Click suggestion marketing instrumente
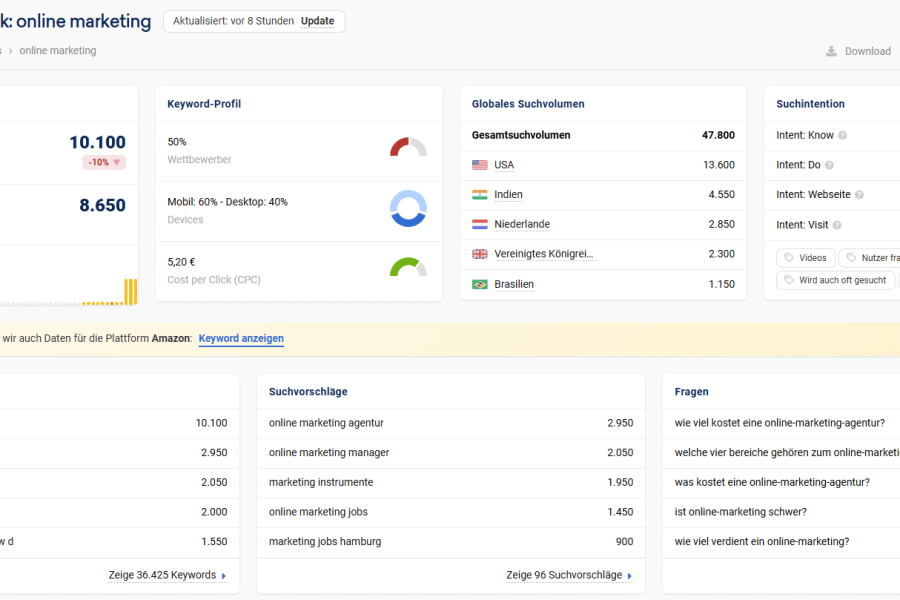This screenshot has height=600, width=900. 321,482
